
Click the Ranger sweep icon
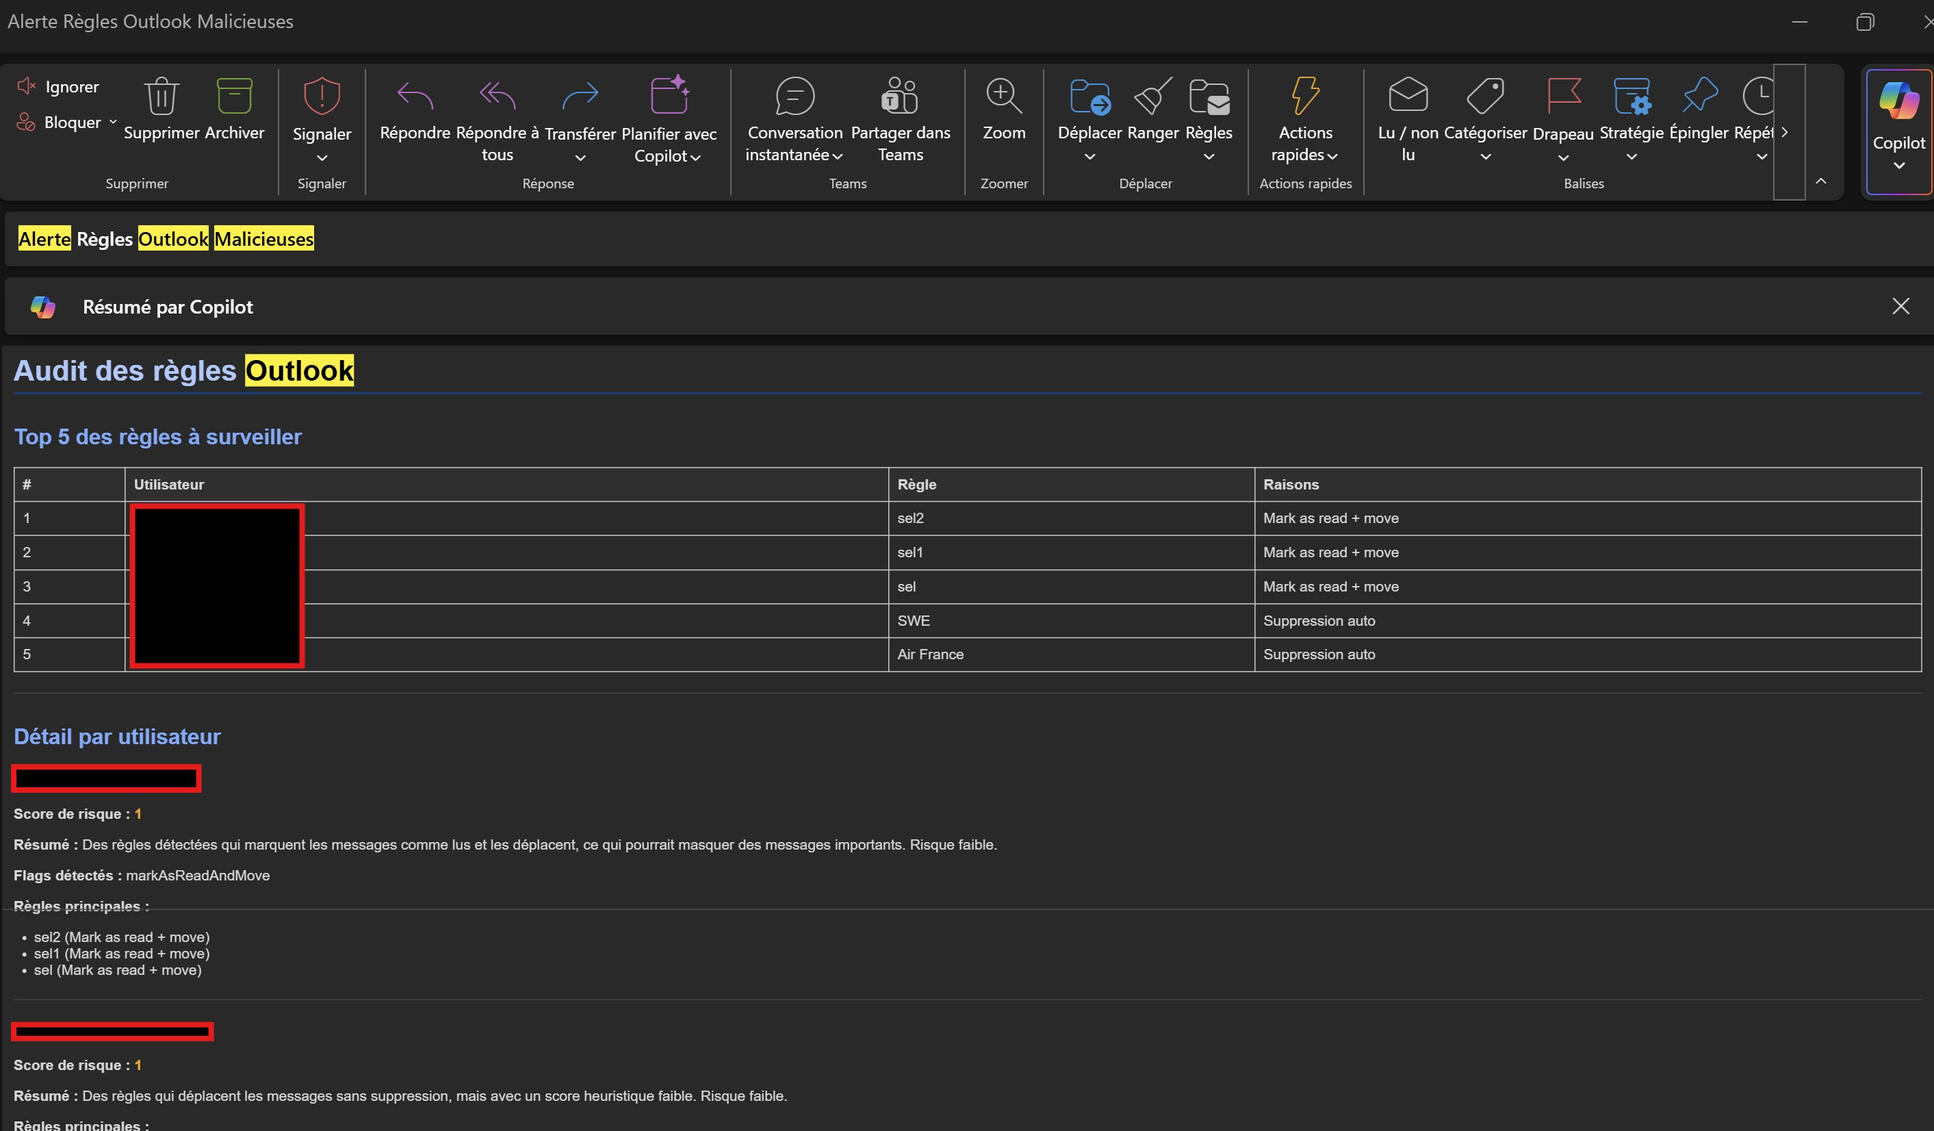[1152, 97]
